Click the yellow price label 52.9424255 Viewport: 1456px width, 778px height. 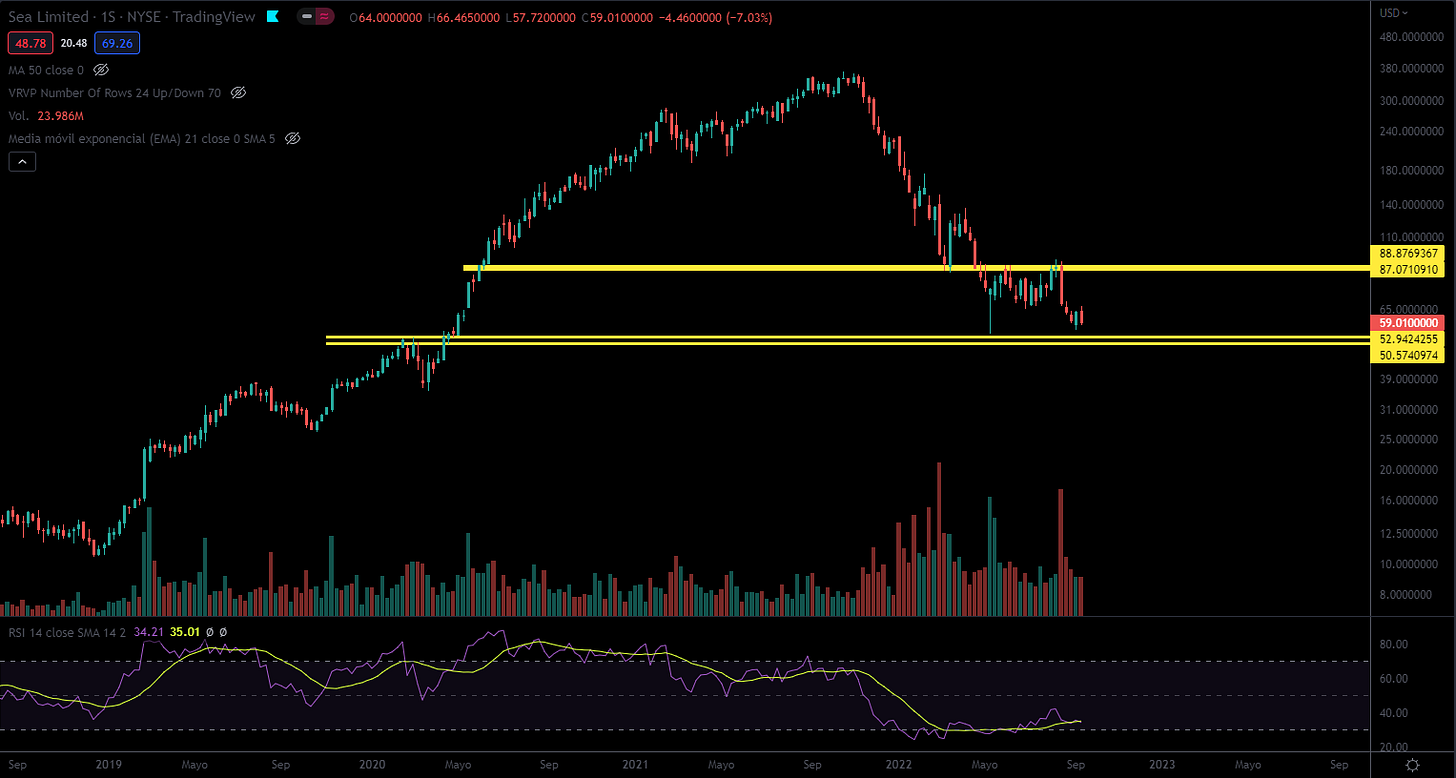tap(1408, 339)
